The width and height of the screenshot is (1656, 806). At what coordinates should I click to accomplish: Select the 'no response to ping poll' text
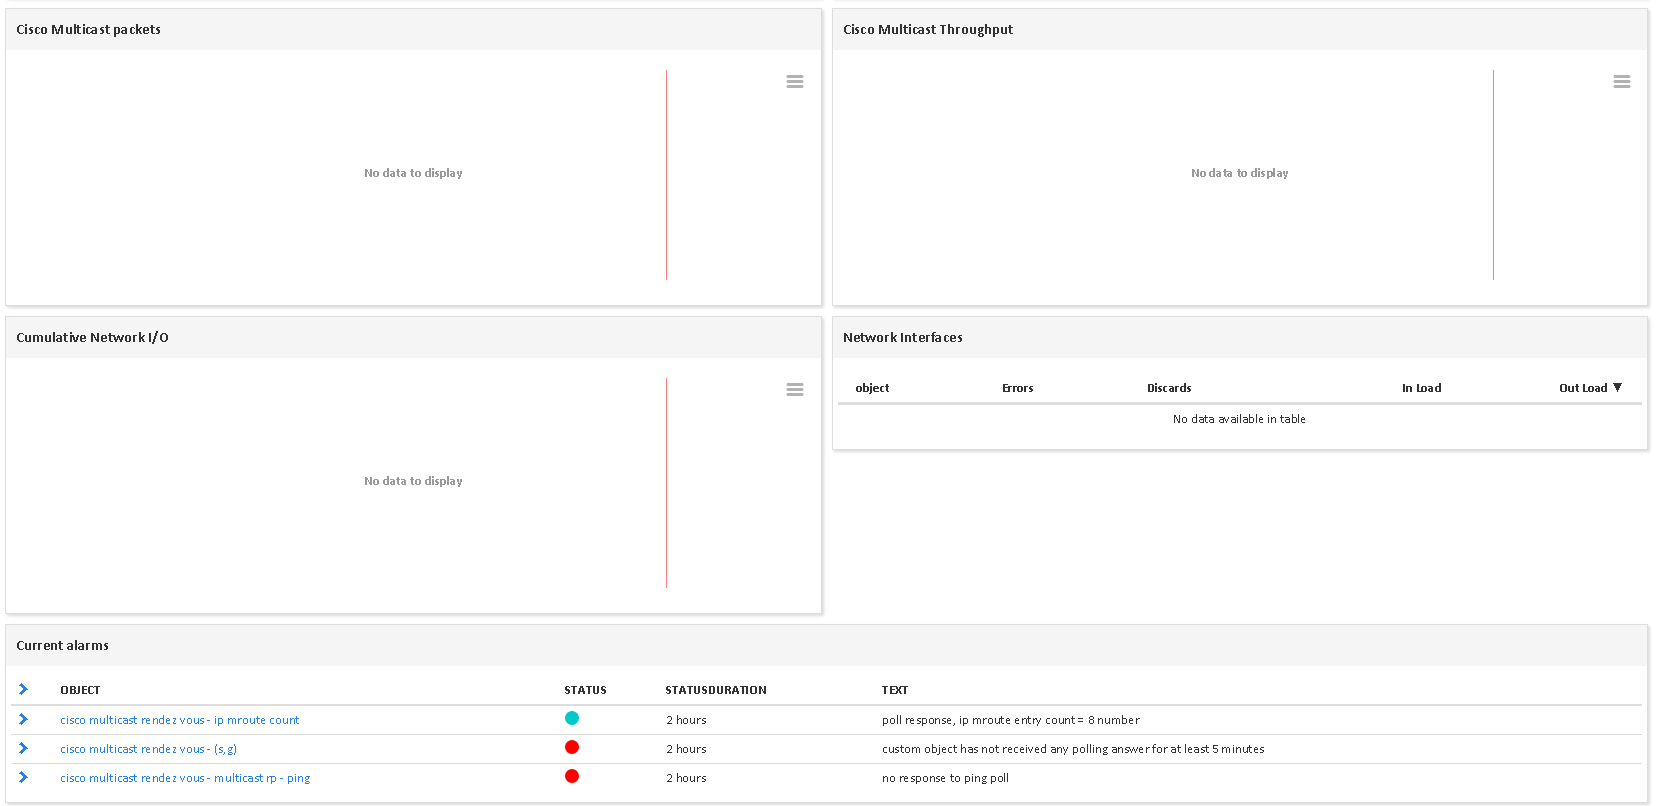(x=945, y=778)
